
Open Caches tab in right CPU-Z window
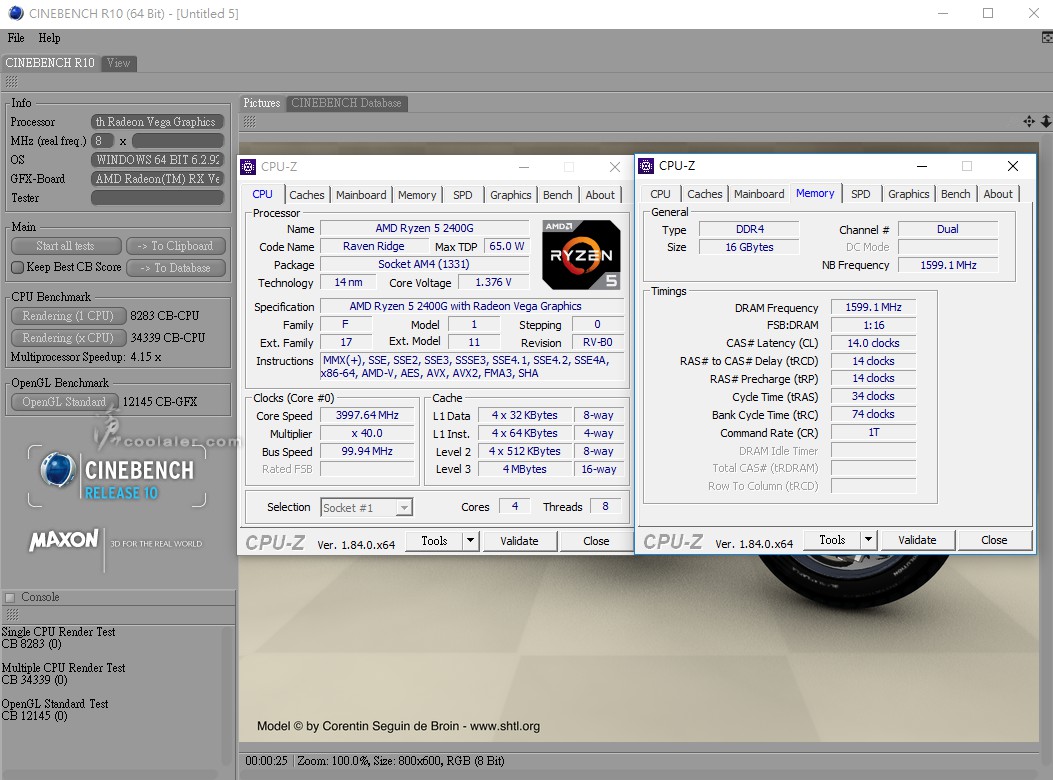tap(704, 193)
